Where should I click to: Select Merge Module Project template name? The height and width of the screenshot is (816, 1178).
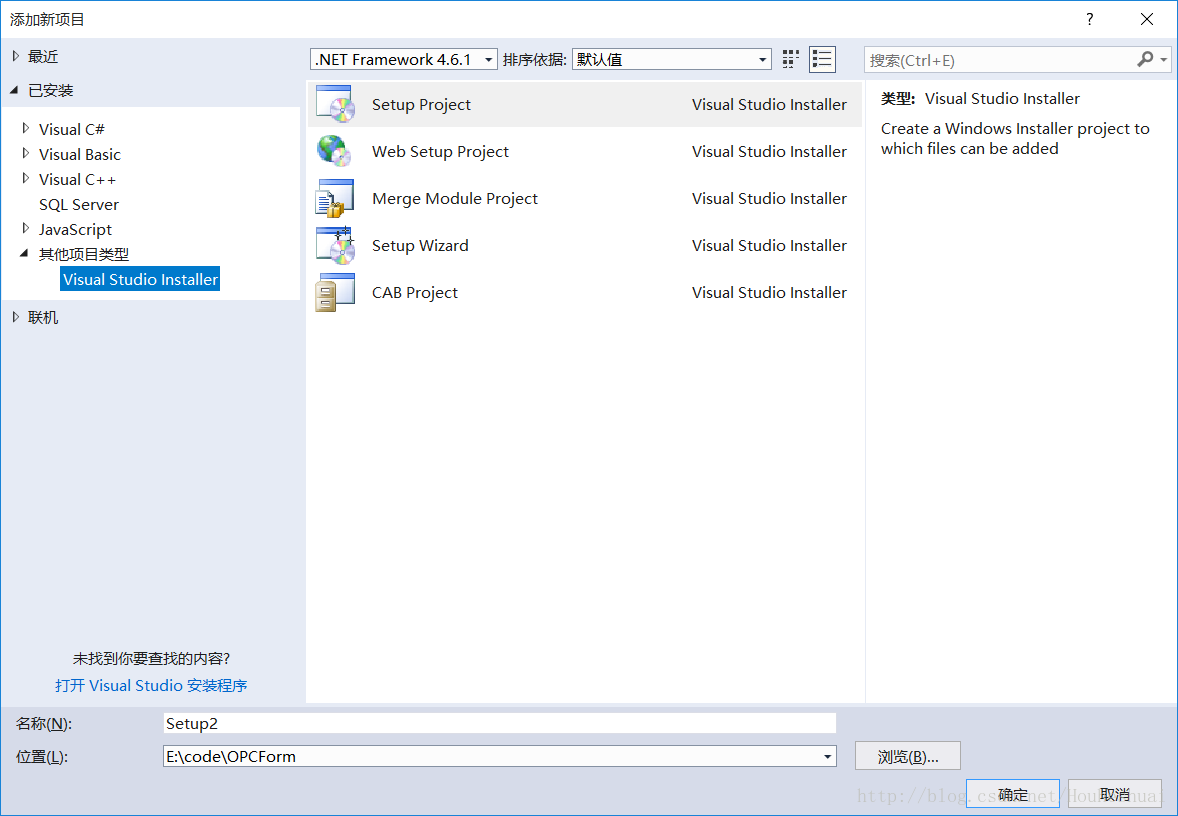coord(455,198)
